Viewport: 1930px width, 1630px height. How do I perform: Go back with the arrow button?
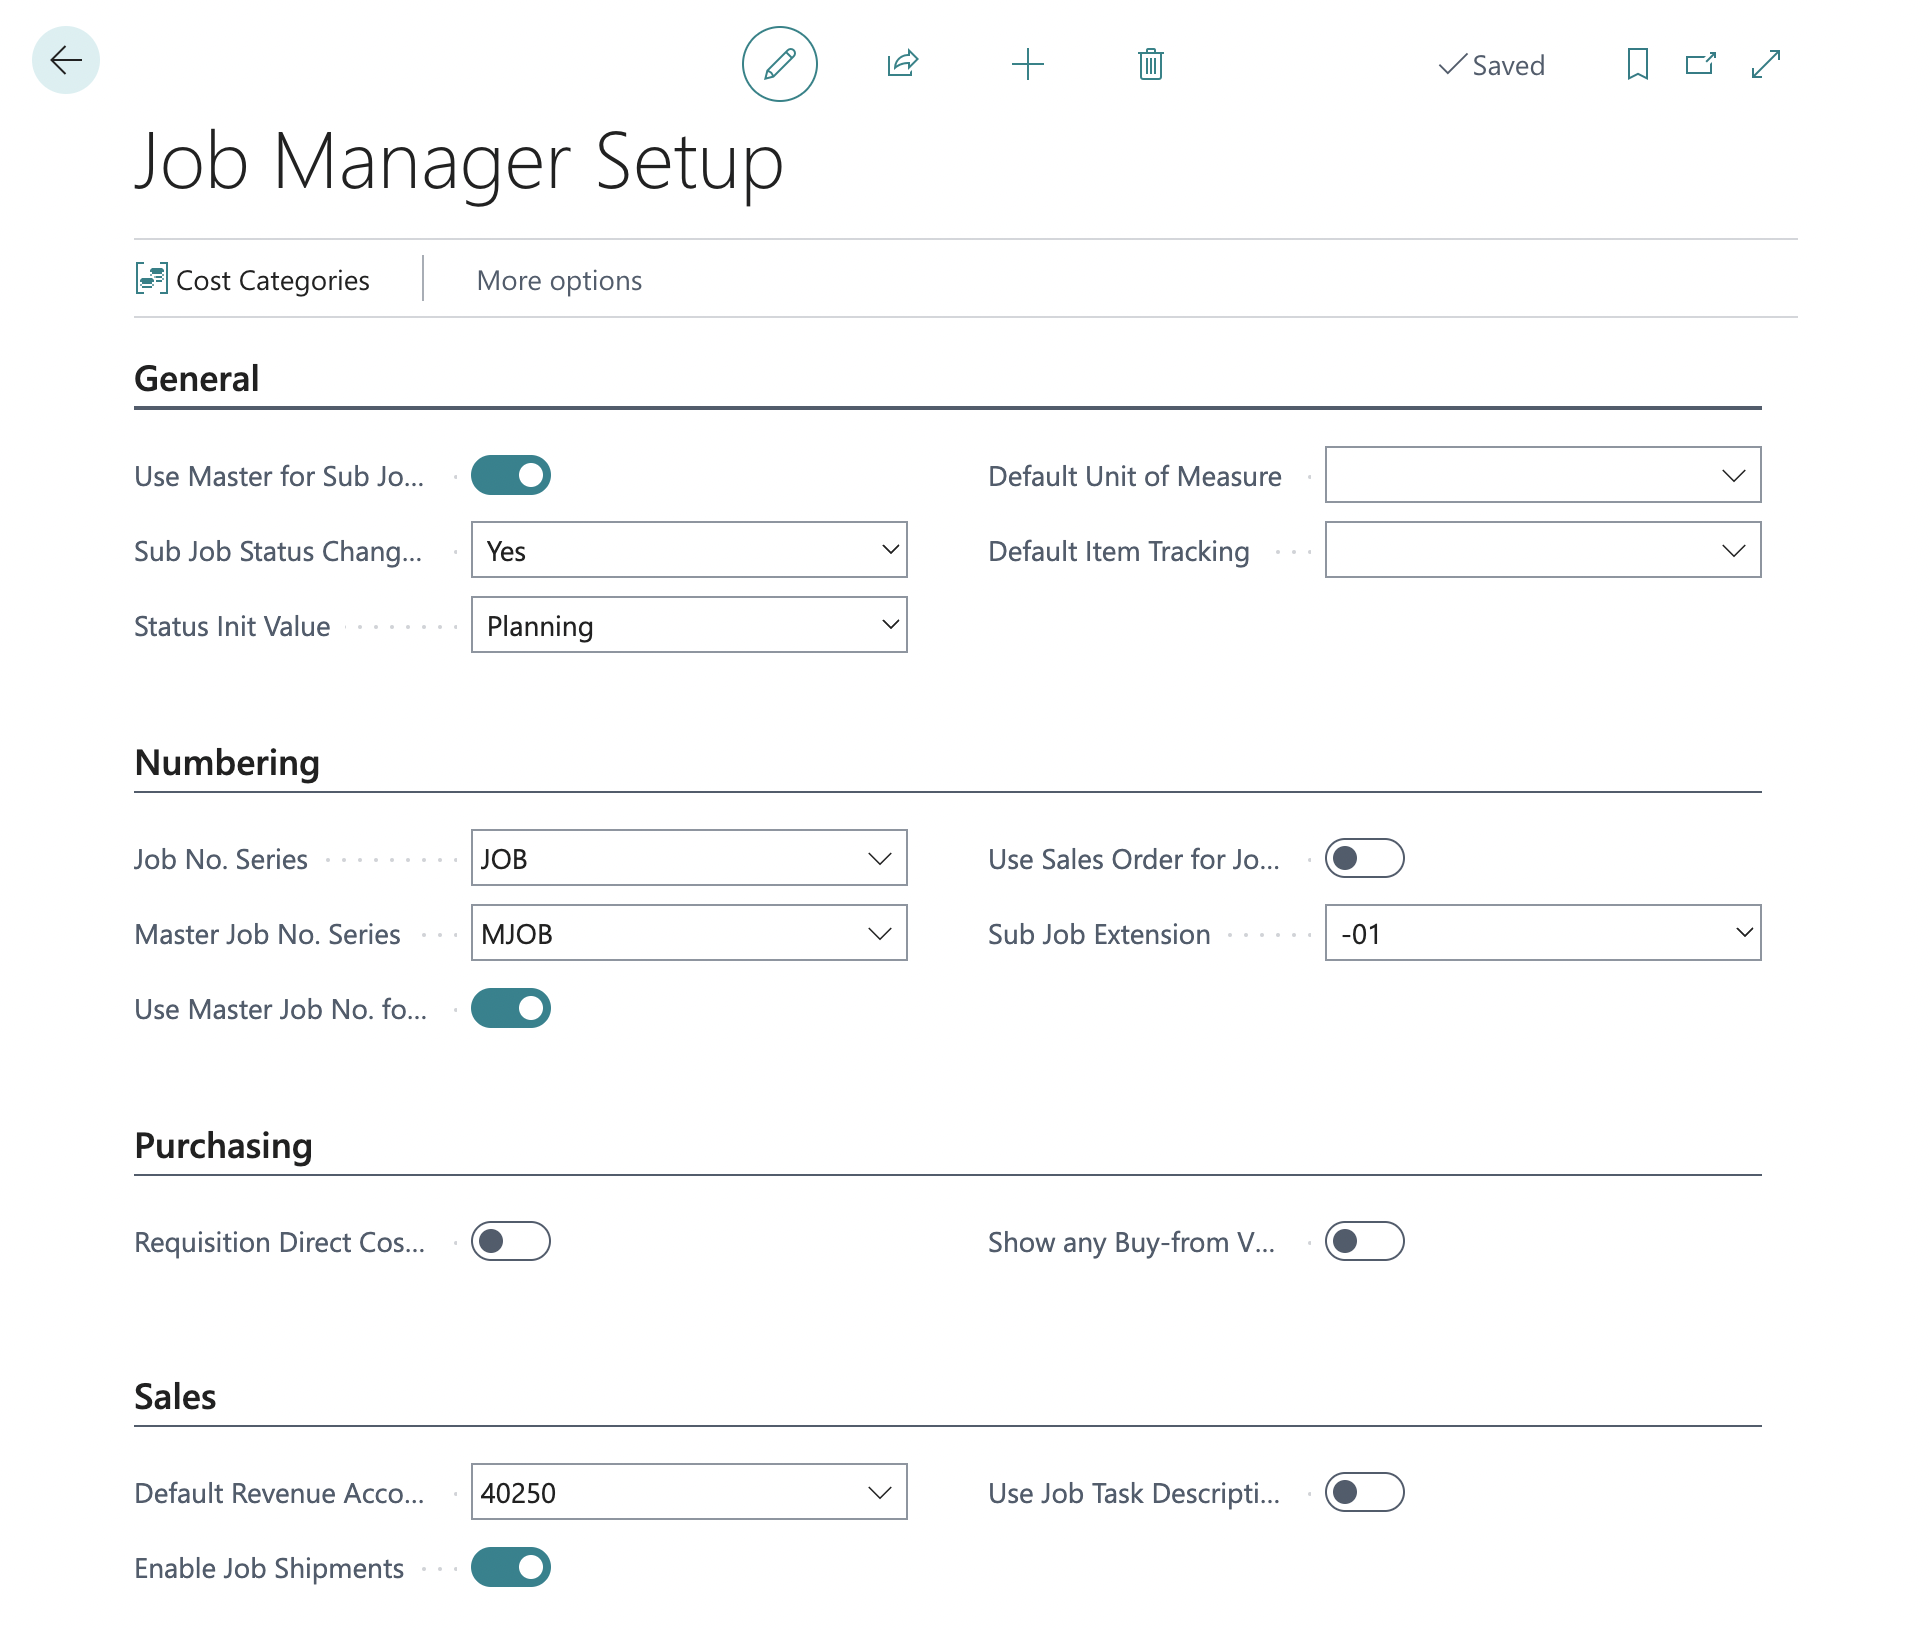pos(66,61)
